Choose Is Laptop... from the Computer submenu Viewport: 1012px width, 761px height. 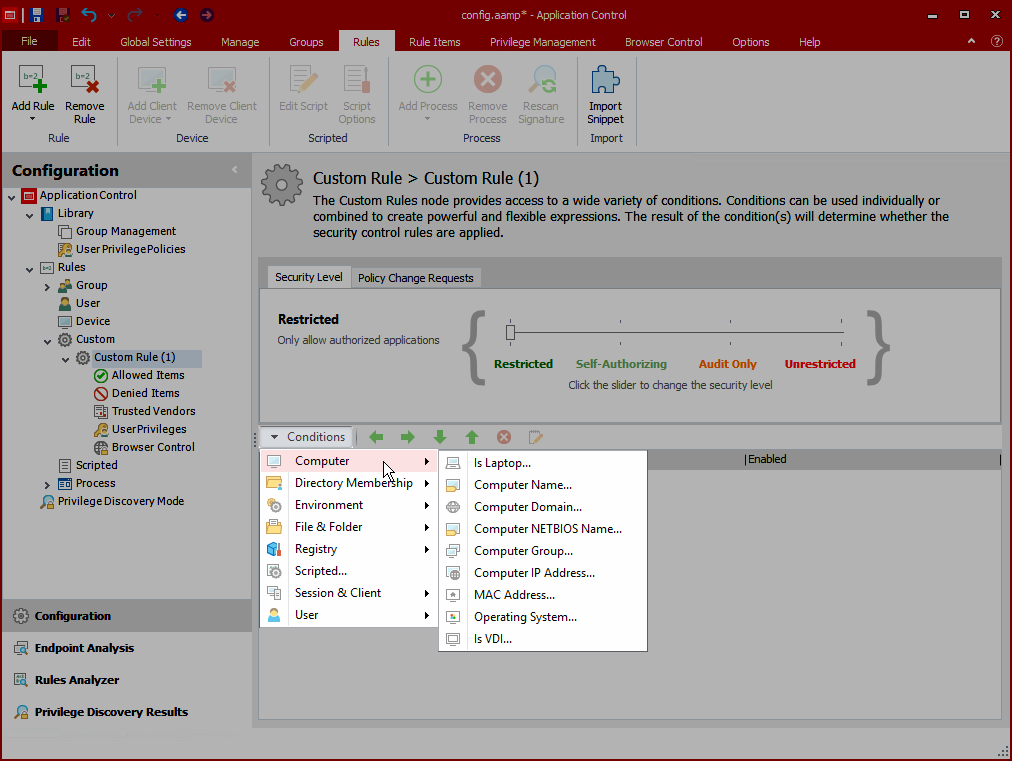[x=502, y=463]
